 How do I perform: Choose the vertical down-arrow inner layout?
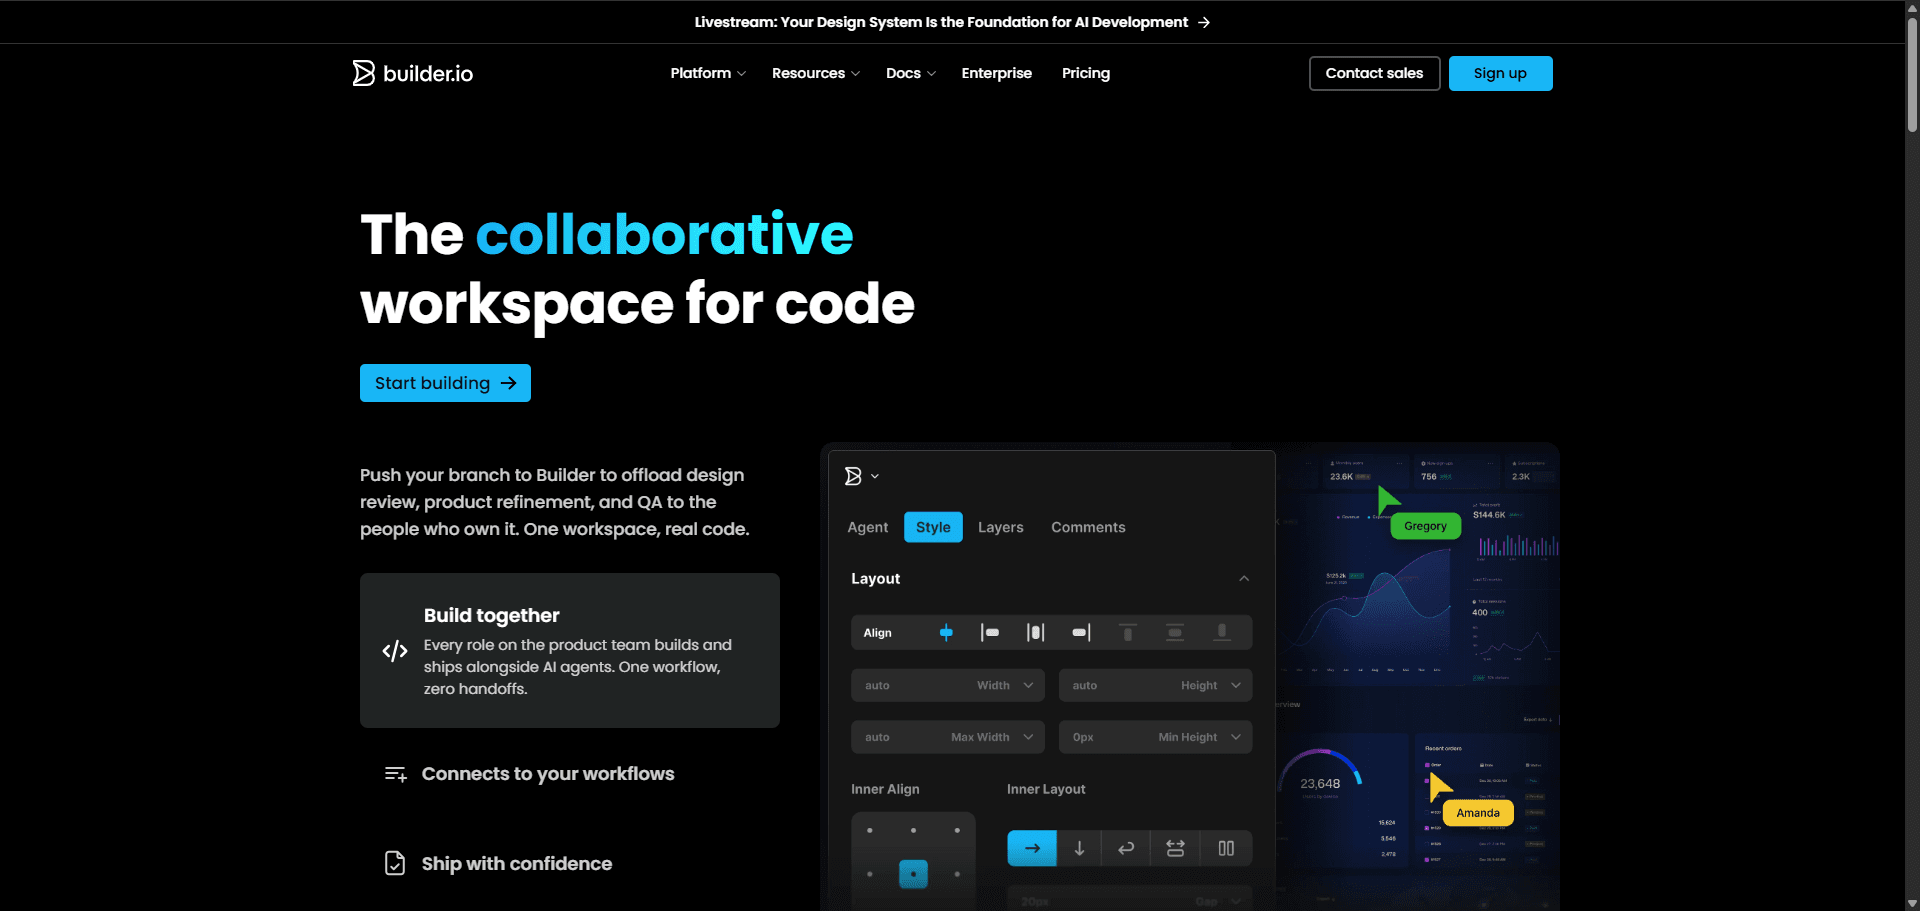pos(1079,848)
